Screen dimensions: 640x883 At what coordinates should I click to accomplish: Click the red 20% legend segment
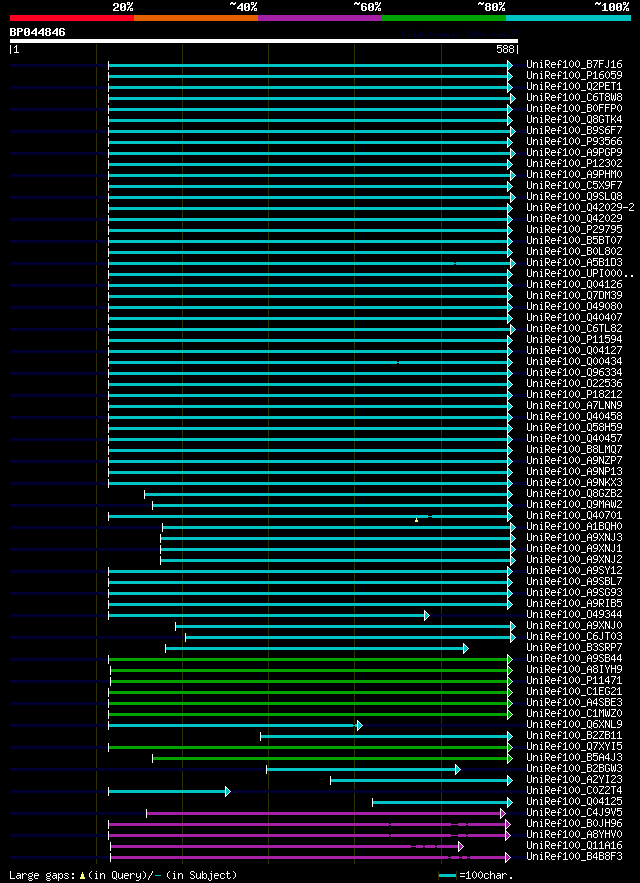72,18
